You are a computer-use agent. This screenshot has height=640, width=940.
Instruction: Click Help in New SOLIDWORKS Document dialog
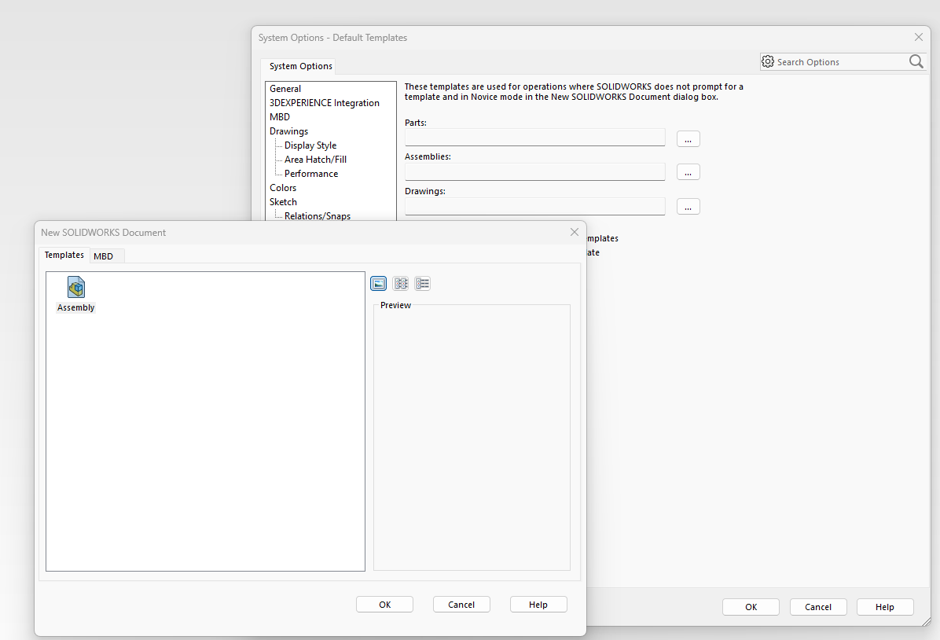pyautogui.click(x=538, y=605)
